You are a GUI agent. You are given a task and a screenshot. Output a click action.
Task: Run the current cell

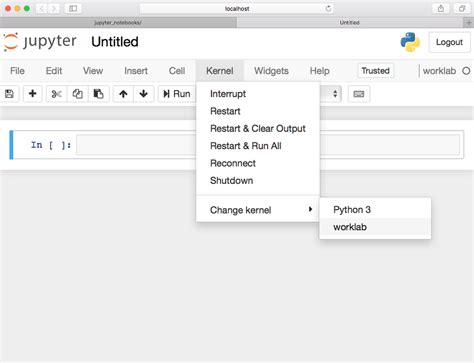coord(177,94)
